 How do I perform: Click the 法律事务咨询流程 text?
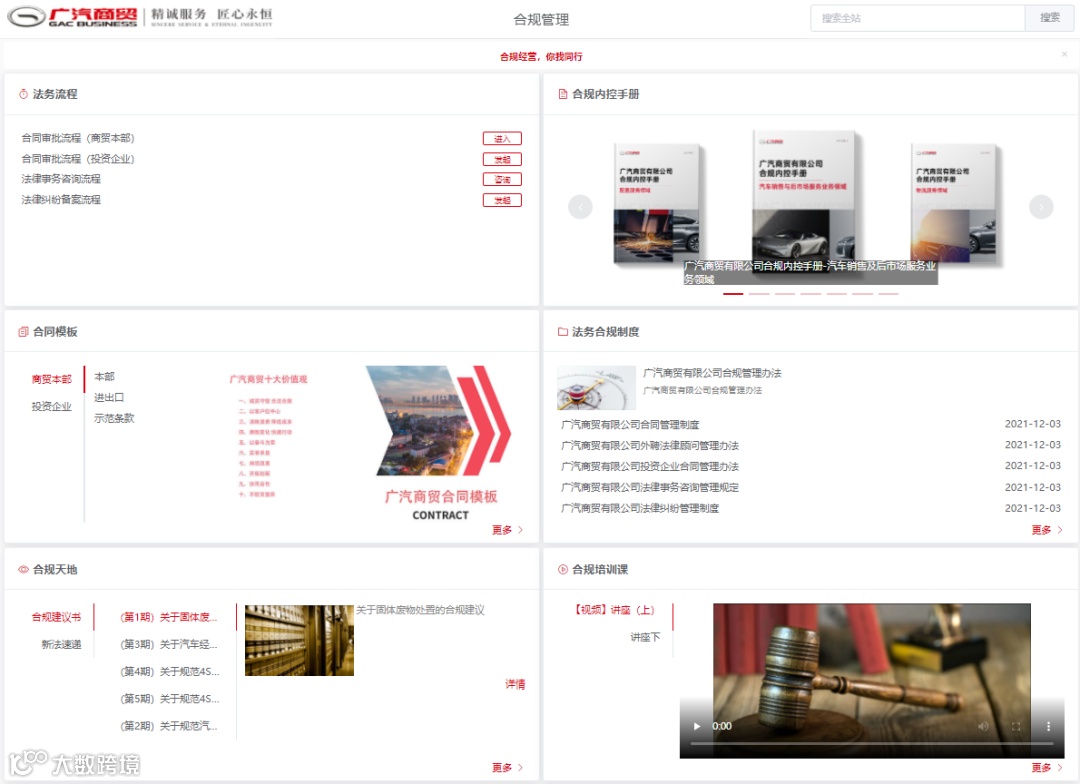[x=61, y=178]
